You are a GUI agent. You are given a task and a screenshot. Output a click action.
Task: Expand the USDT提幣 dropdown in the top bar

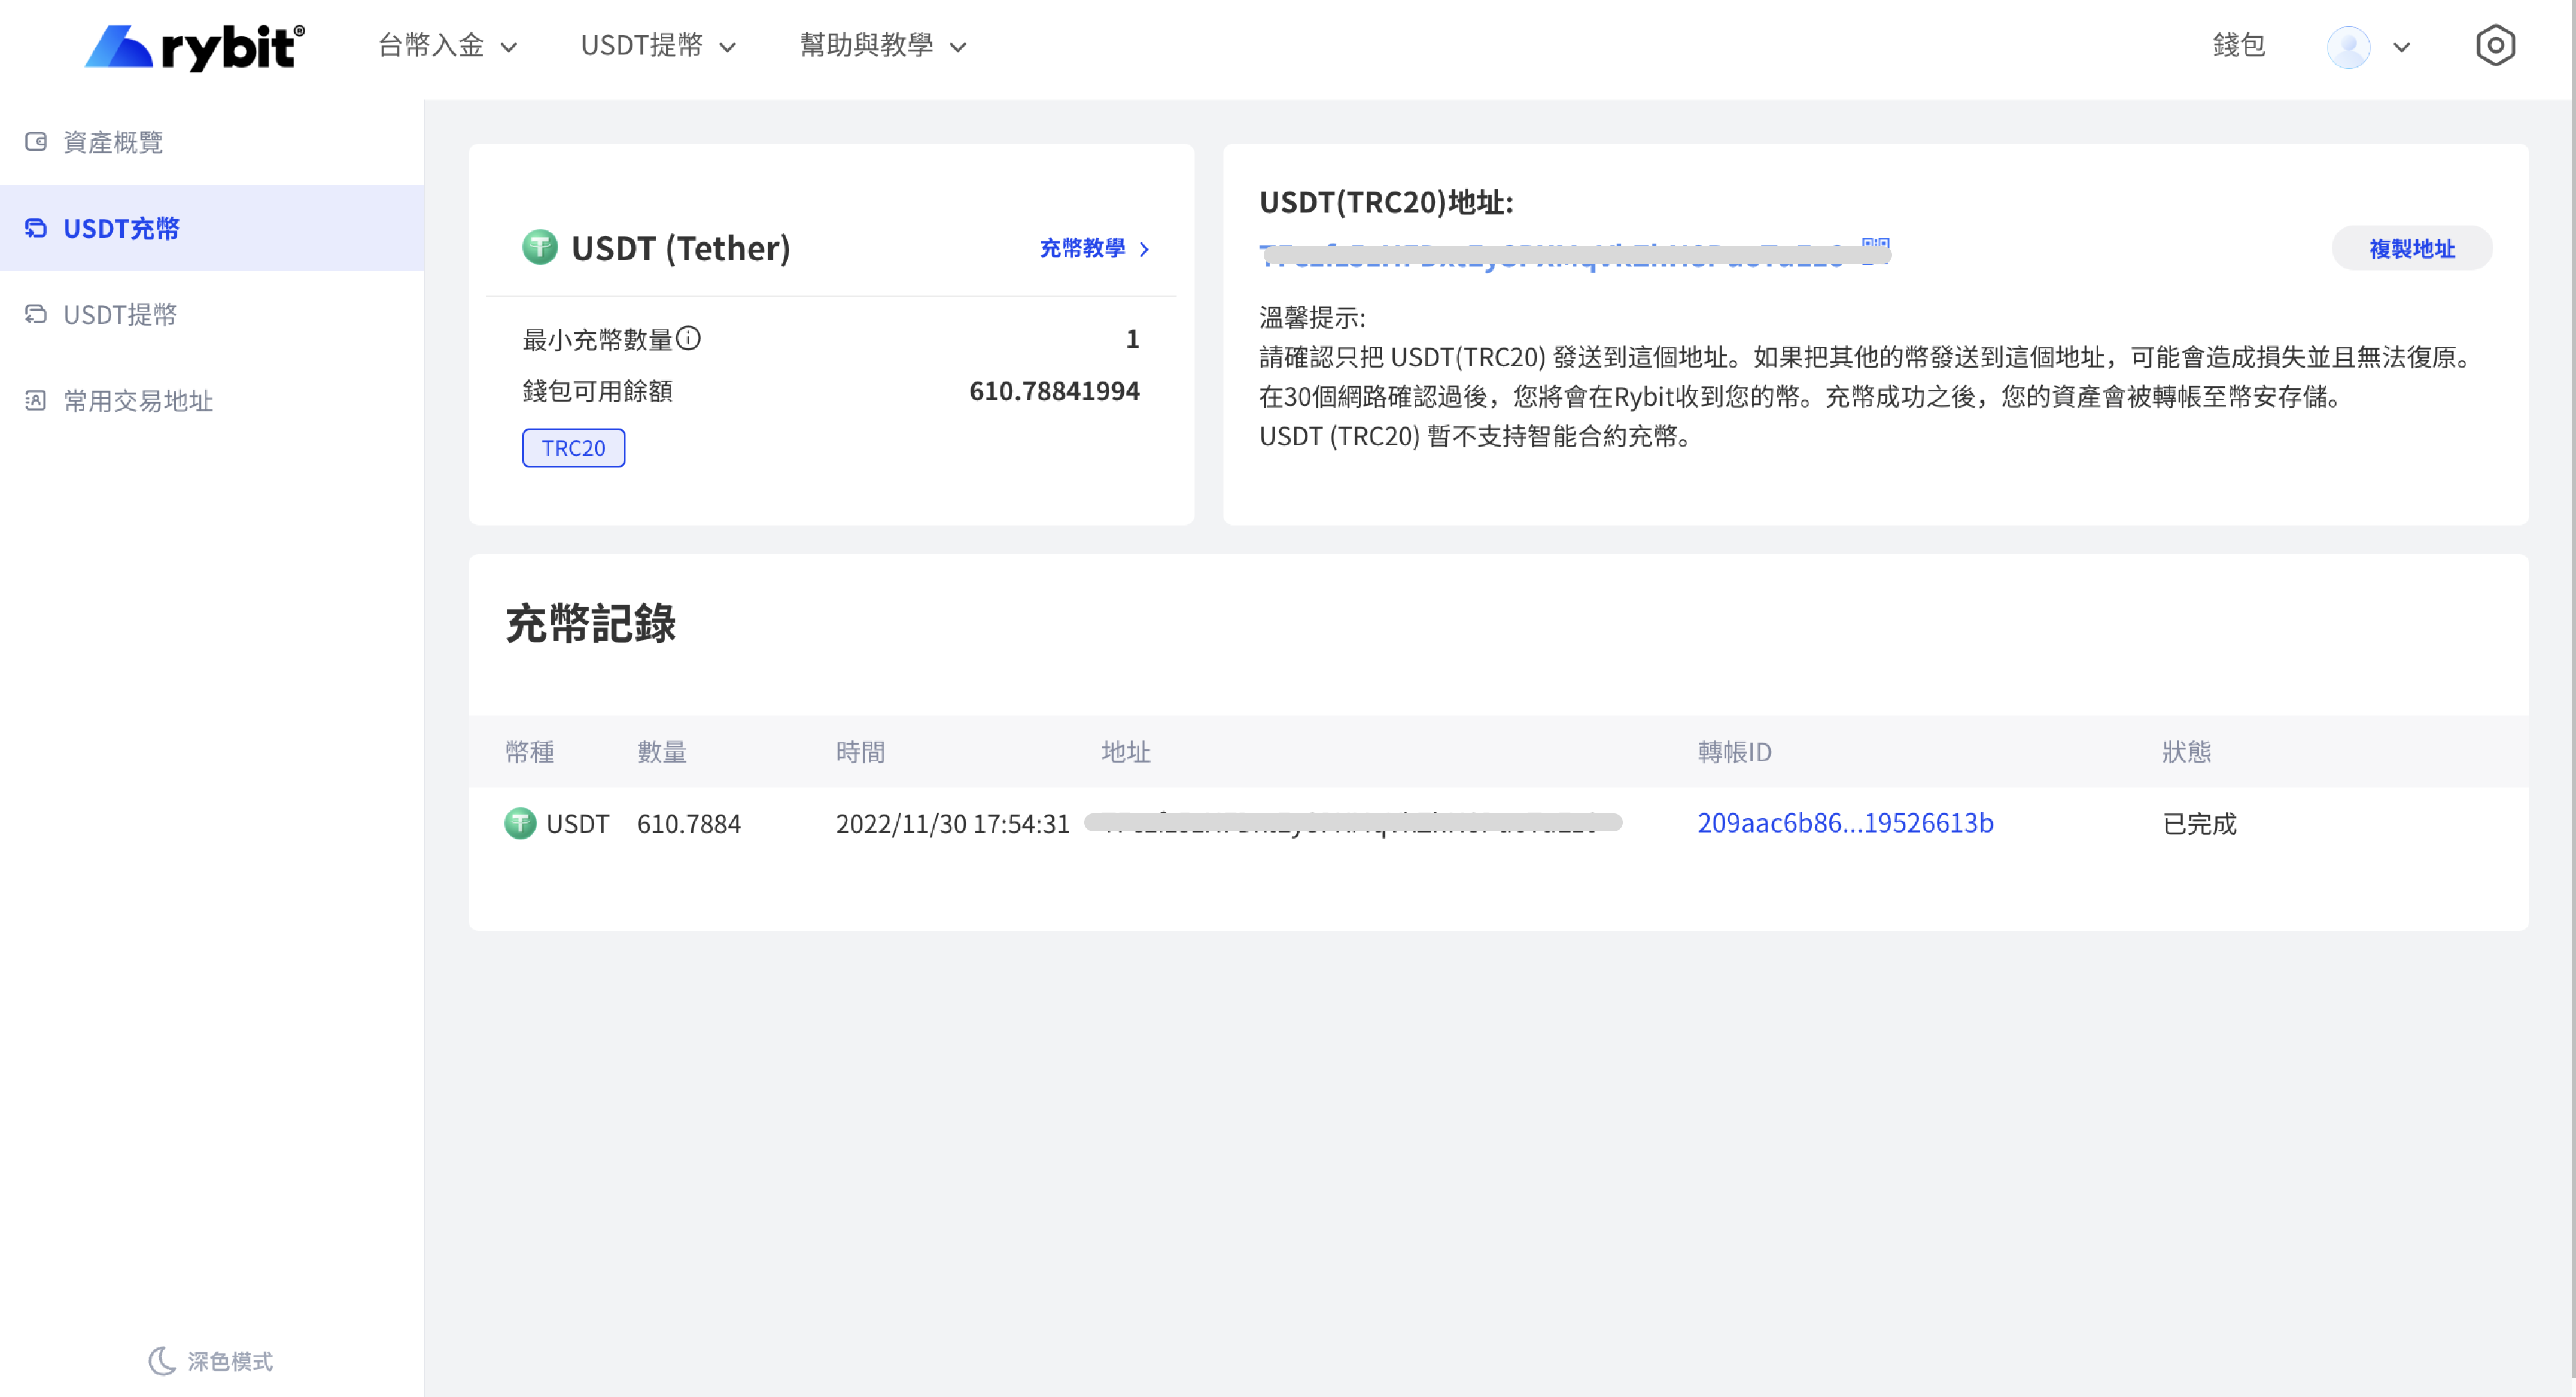pyautogui.click(x=658, y=45)
